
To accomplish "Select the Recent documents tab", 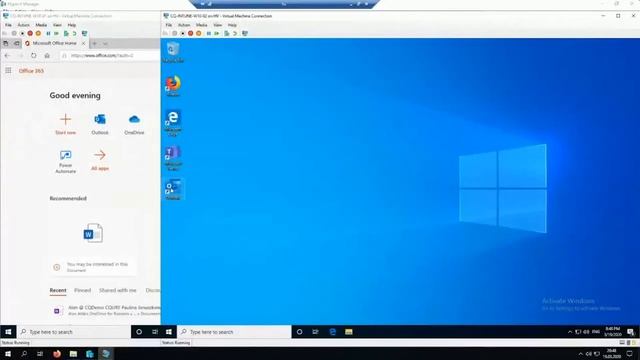I will (x=58, y=290).
